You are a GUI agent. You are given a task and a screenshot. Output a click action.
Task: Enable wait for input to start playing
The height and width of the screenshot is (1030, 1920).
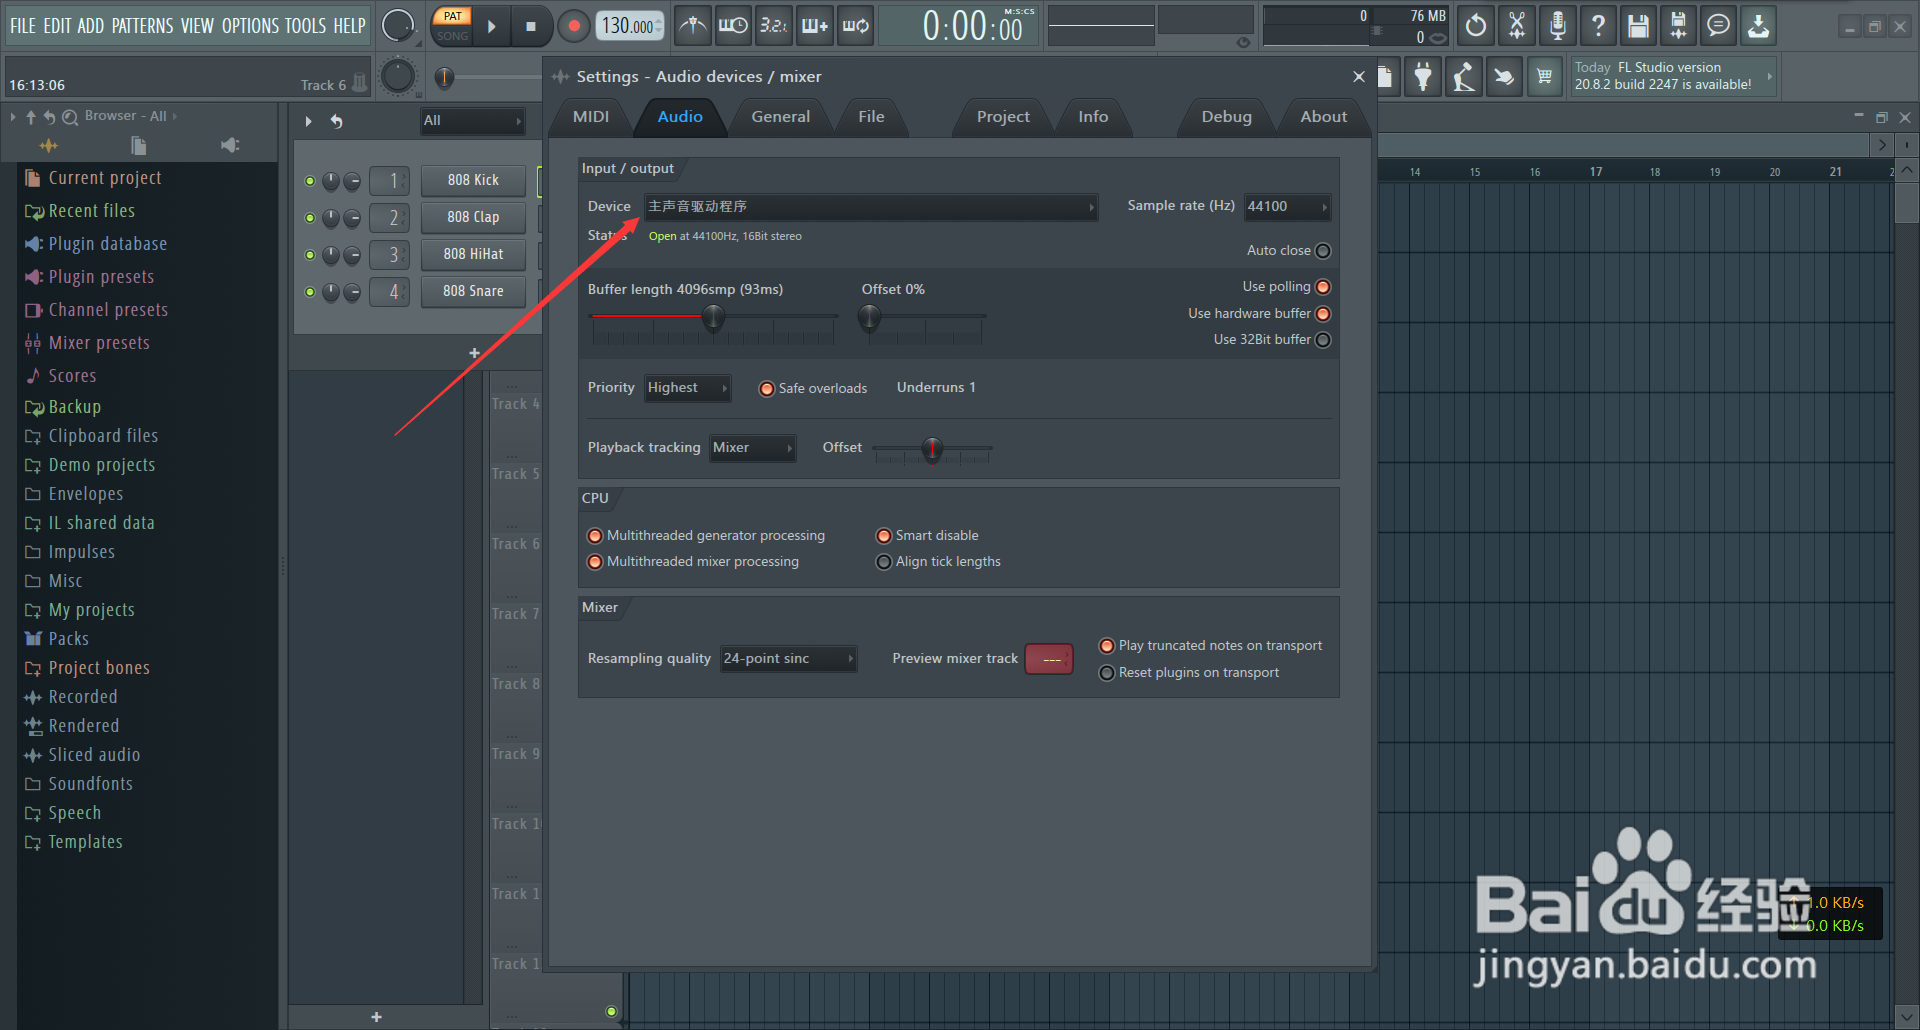click(x=733, y=25)
